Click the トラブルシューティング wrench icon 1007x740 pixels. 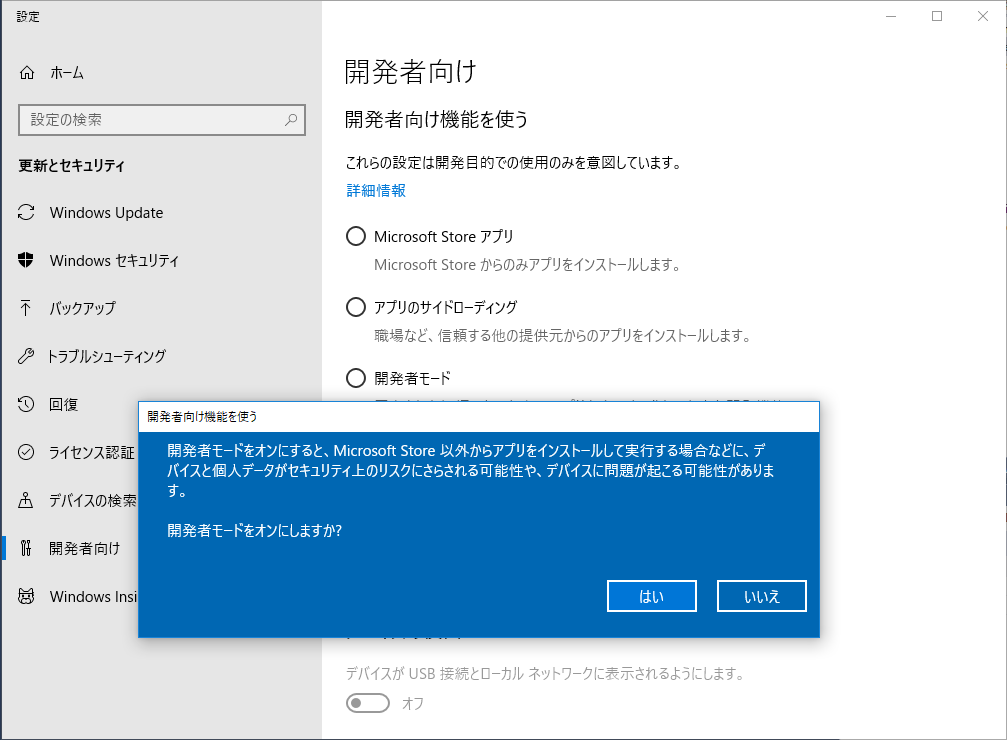pyautogui.click(x=26, y=356)
